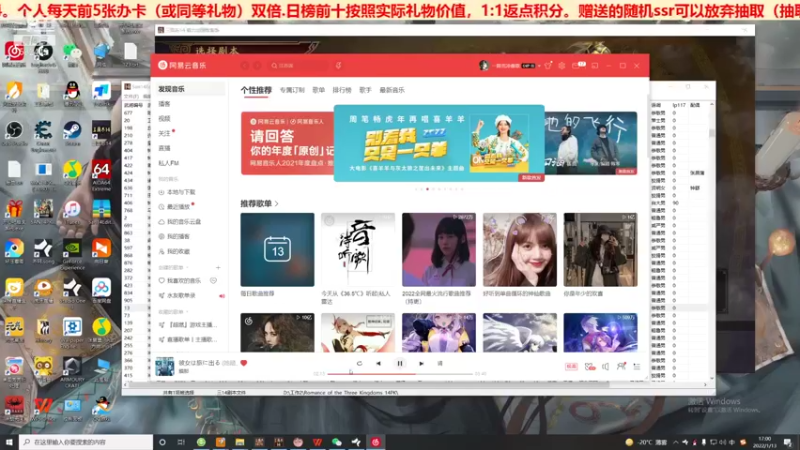Open the 直播歌单 | 主播歌 playlist
The image size is (800, 450).
[x=188, y=339]
